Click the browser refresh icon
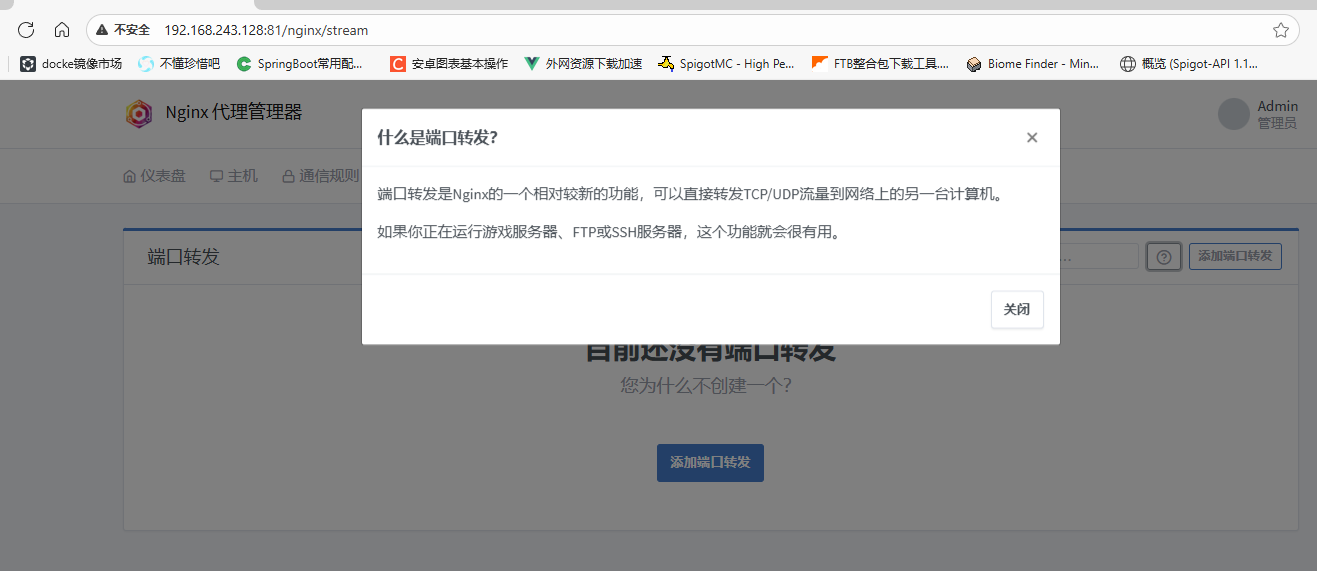This screenshot has height=571, width=1317. tap(26, 30)
